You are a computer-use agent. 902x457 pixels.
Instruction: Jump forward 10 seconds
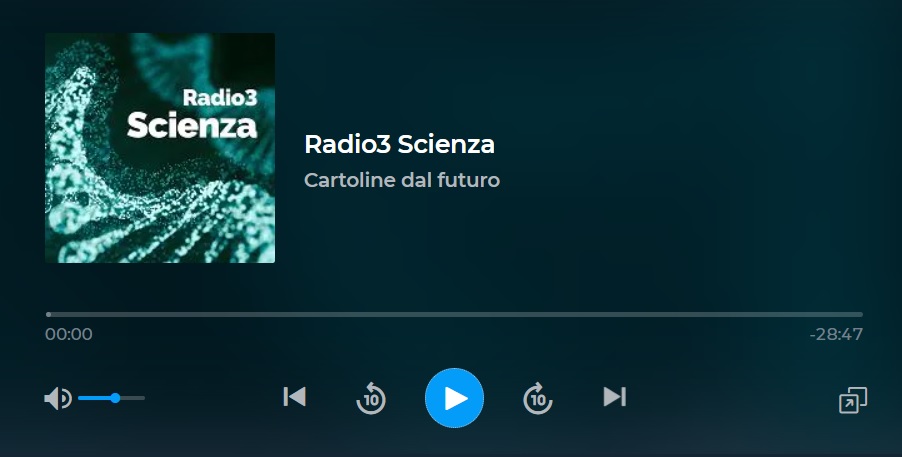[x=538, y=398]
